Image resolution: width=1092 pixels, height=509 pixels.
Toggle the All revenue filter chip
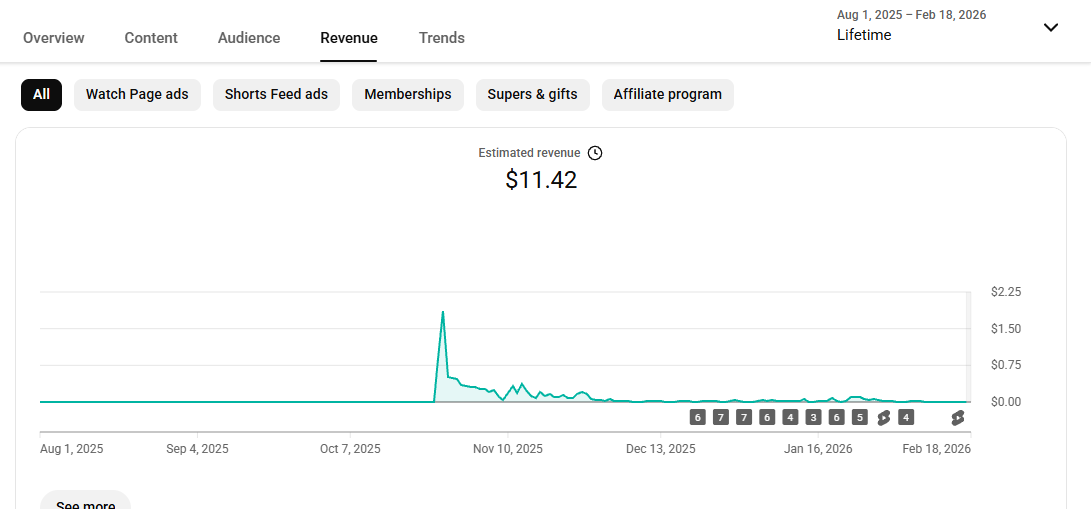tap(41, 95)
